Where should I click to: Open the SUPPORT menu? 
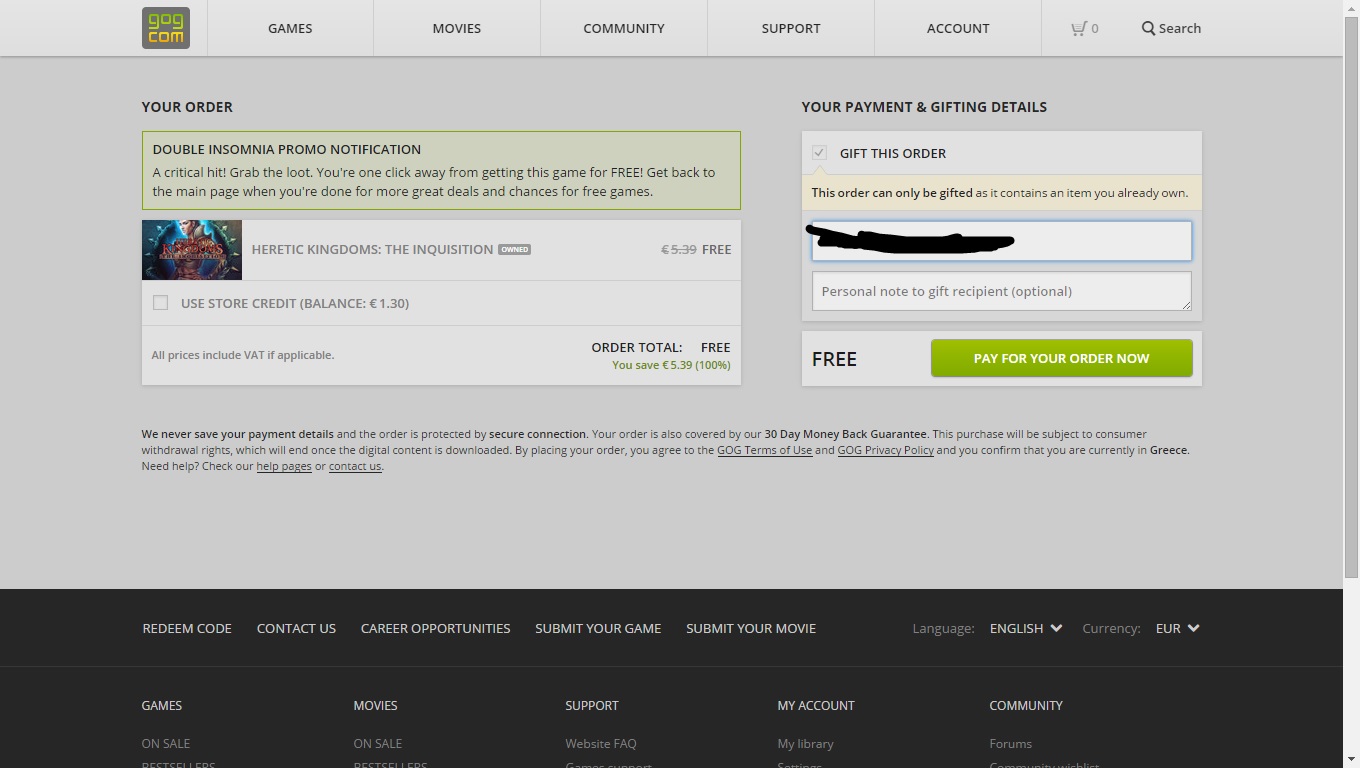point(791,28)
